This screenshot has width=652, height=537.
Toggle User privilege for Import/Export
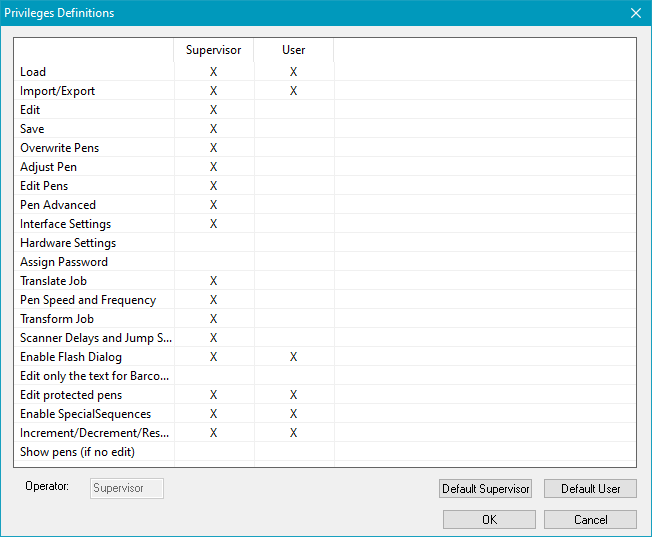[x=294, y=91]
